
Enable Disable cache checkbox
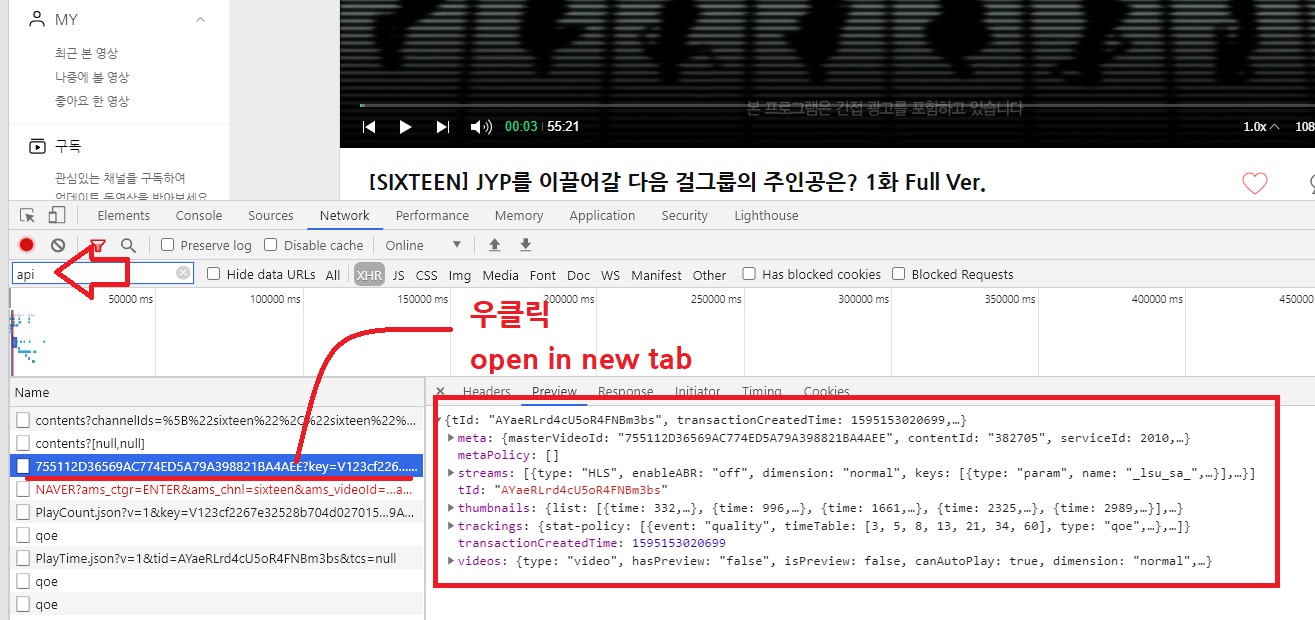271,245
